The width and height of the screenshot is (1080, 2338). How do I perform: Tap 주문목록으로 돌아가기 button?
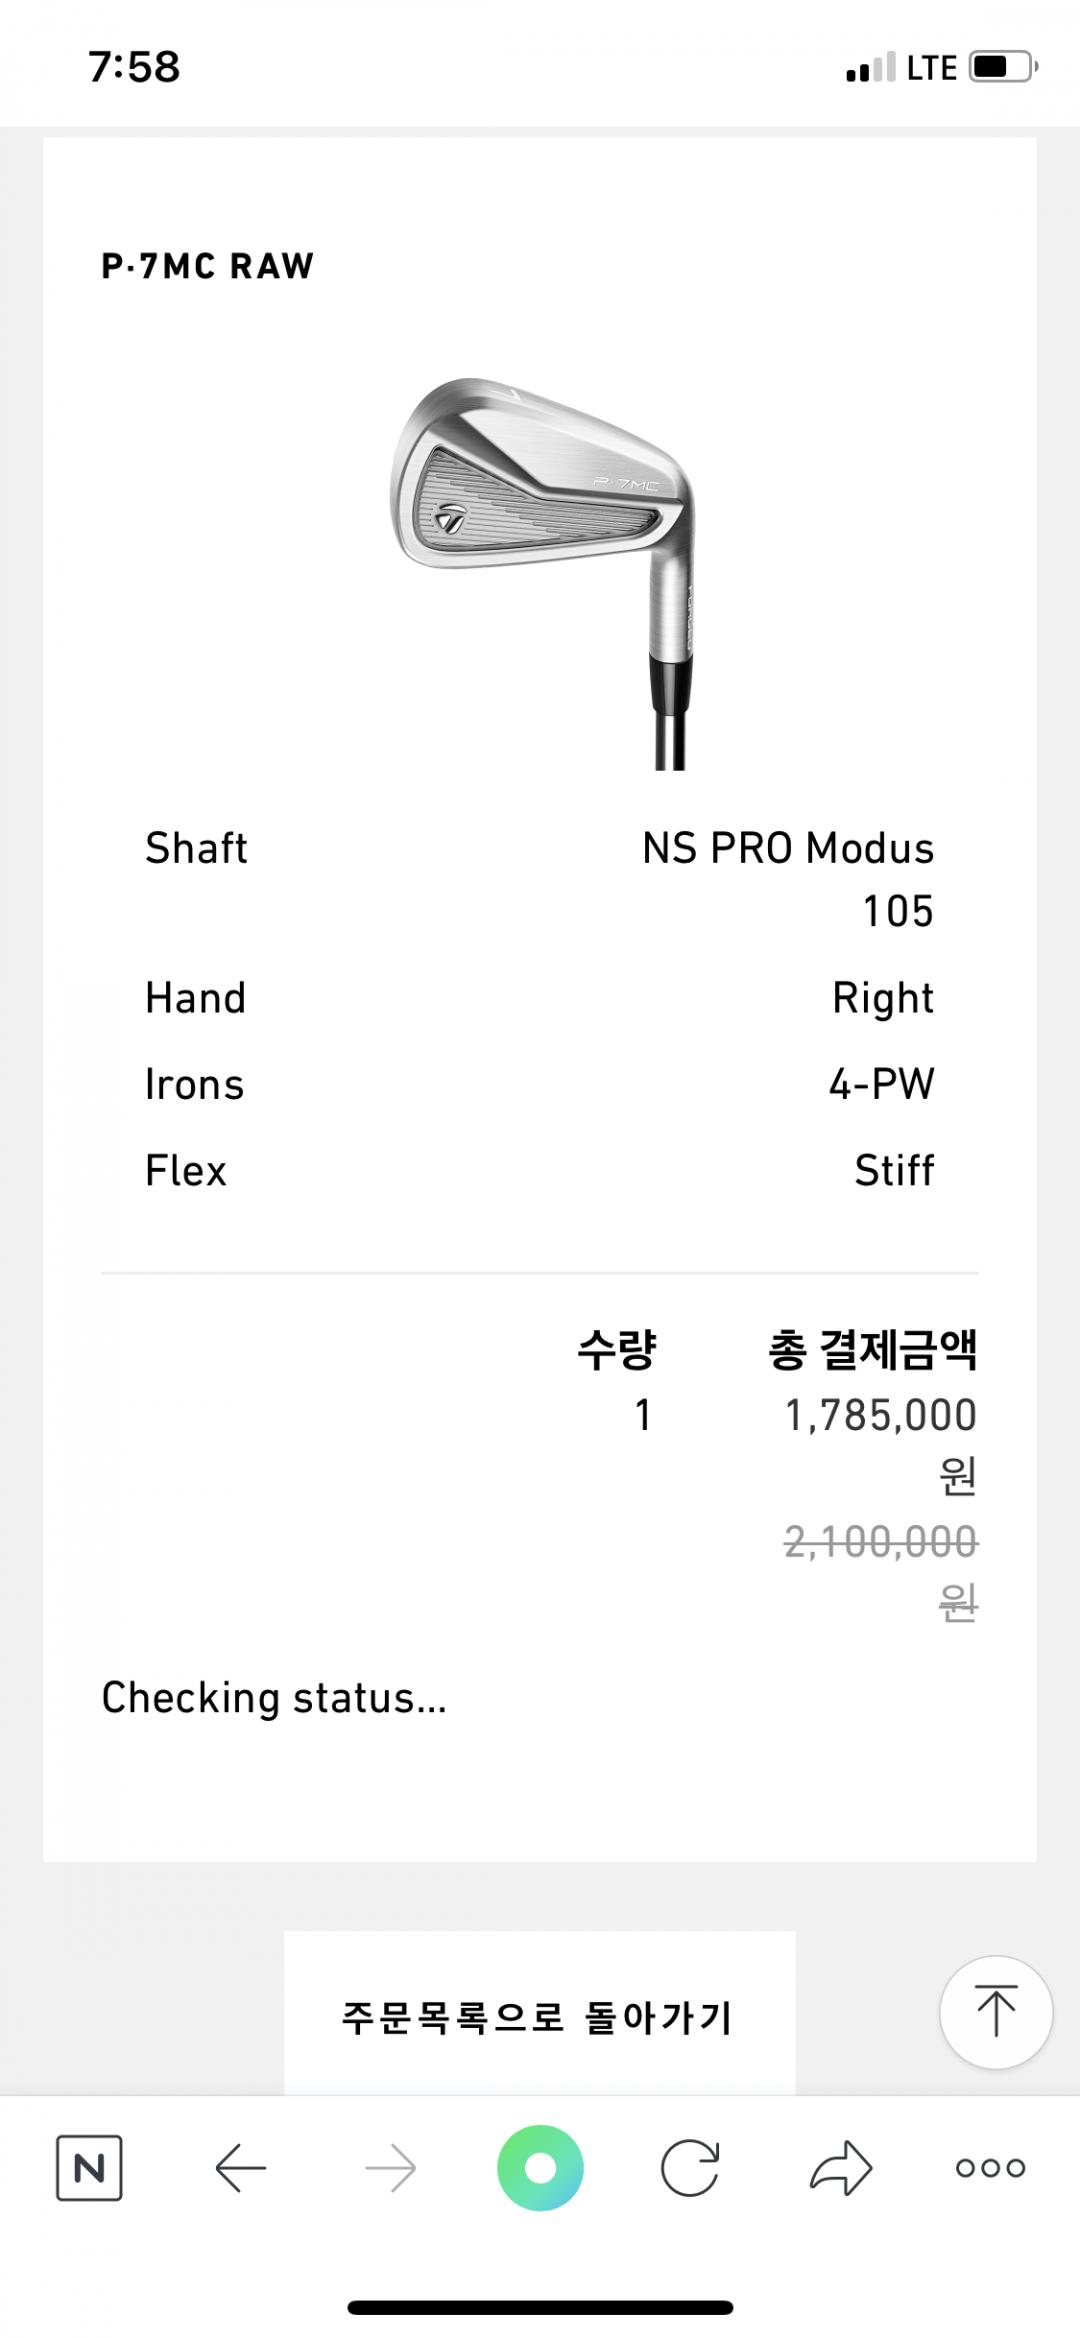tap(539, 2017)
